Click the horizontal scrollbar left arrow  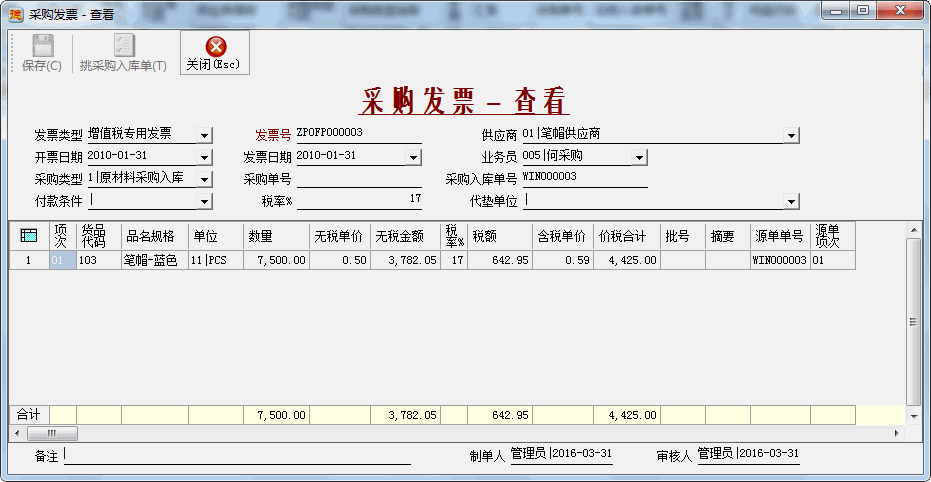[x=15, y=433]
